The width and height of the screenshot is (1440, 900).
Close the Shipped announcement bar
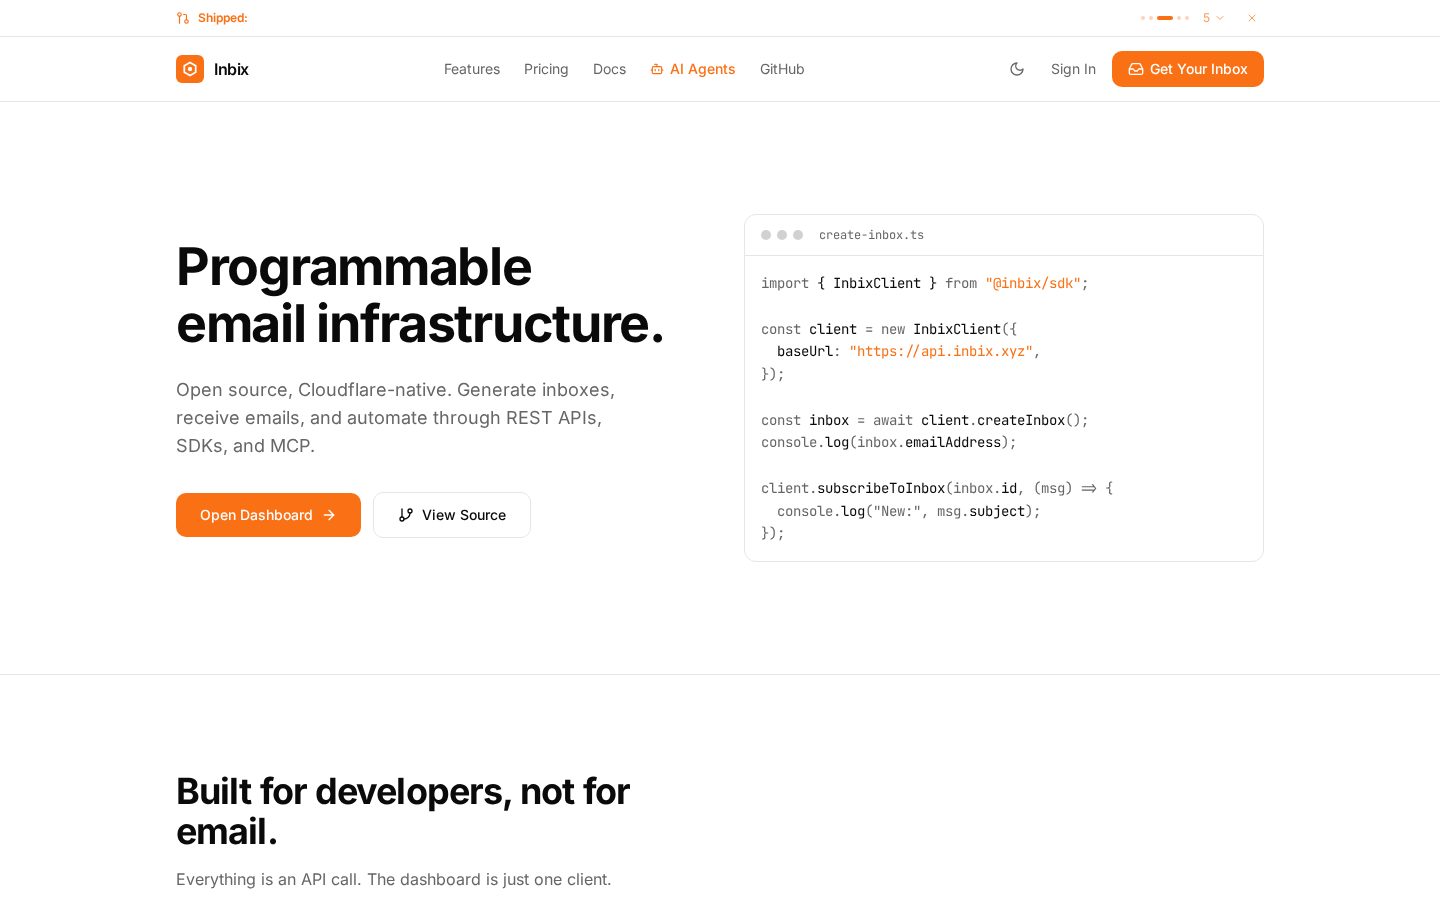[1252, 18]
